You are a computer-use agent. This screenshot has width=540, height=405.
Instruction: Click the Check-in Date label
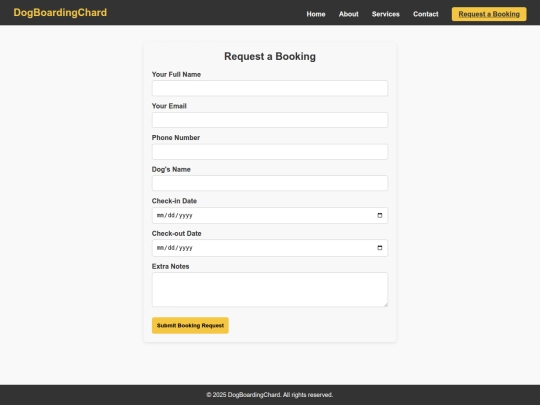(174, 201)
